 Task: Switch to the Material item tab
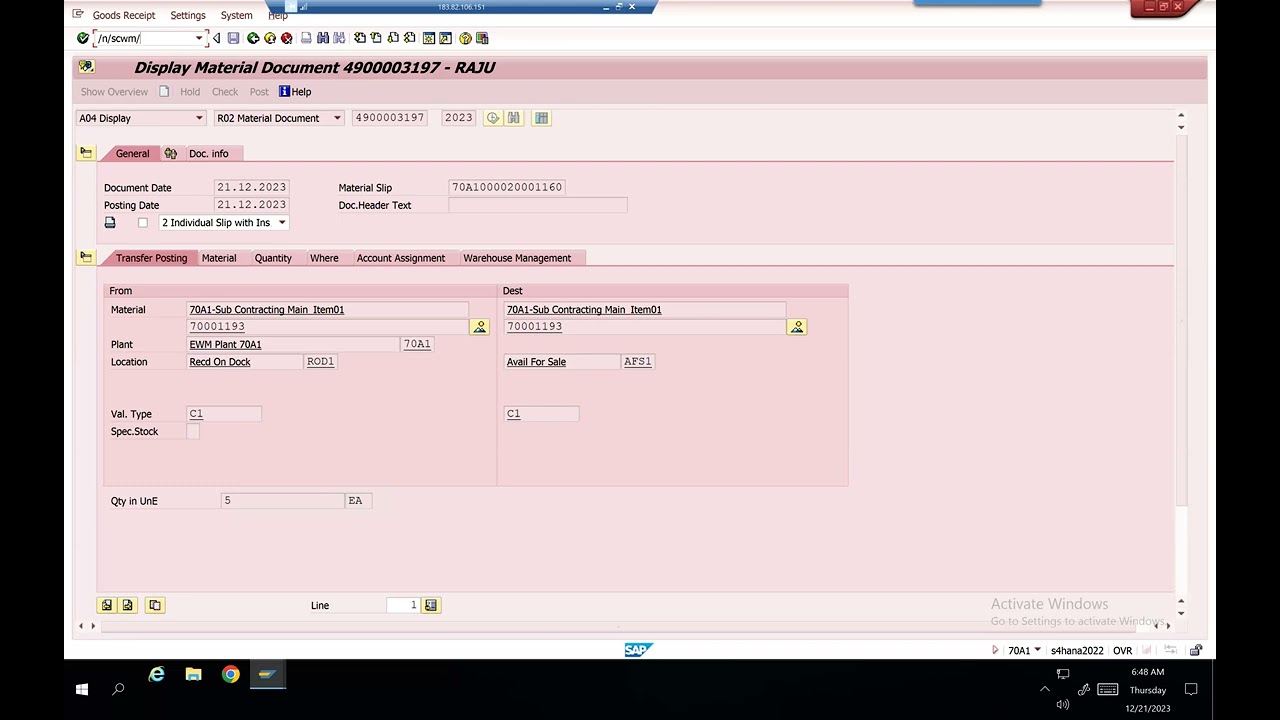[219, 258]
